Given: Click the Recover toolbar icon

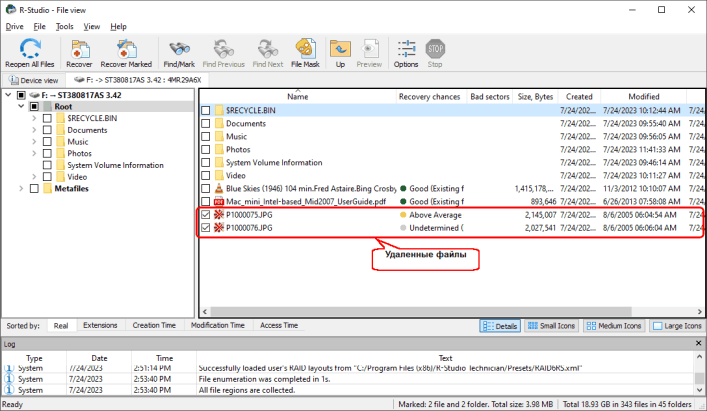Looking at the screenshot, I should point(80,49).
